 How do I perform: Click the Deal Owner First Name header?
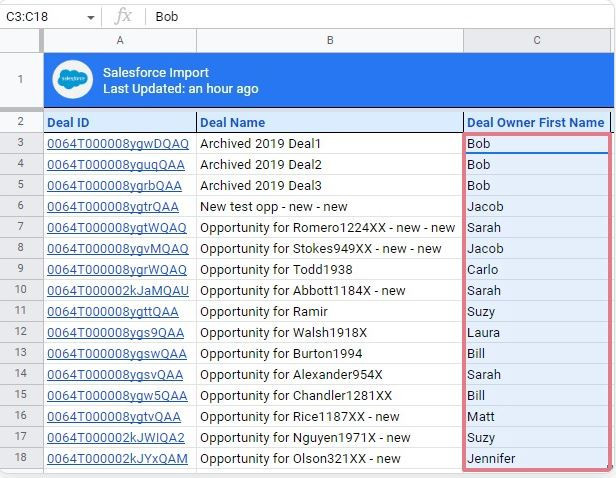pyautogui.click(x=535, y=123)
